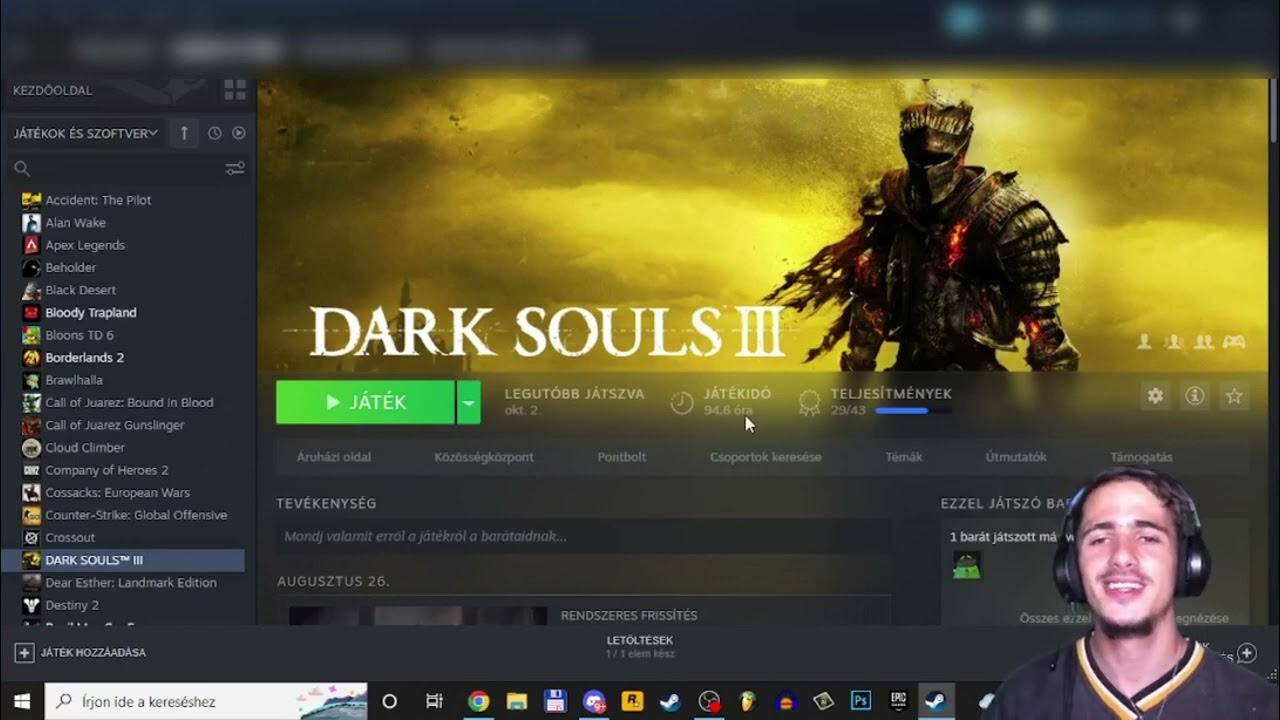Open the Windows Start menu
Viewport: 1280px width, 720px height.
pyautogui.click(x=21, y=701)
